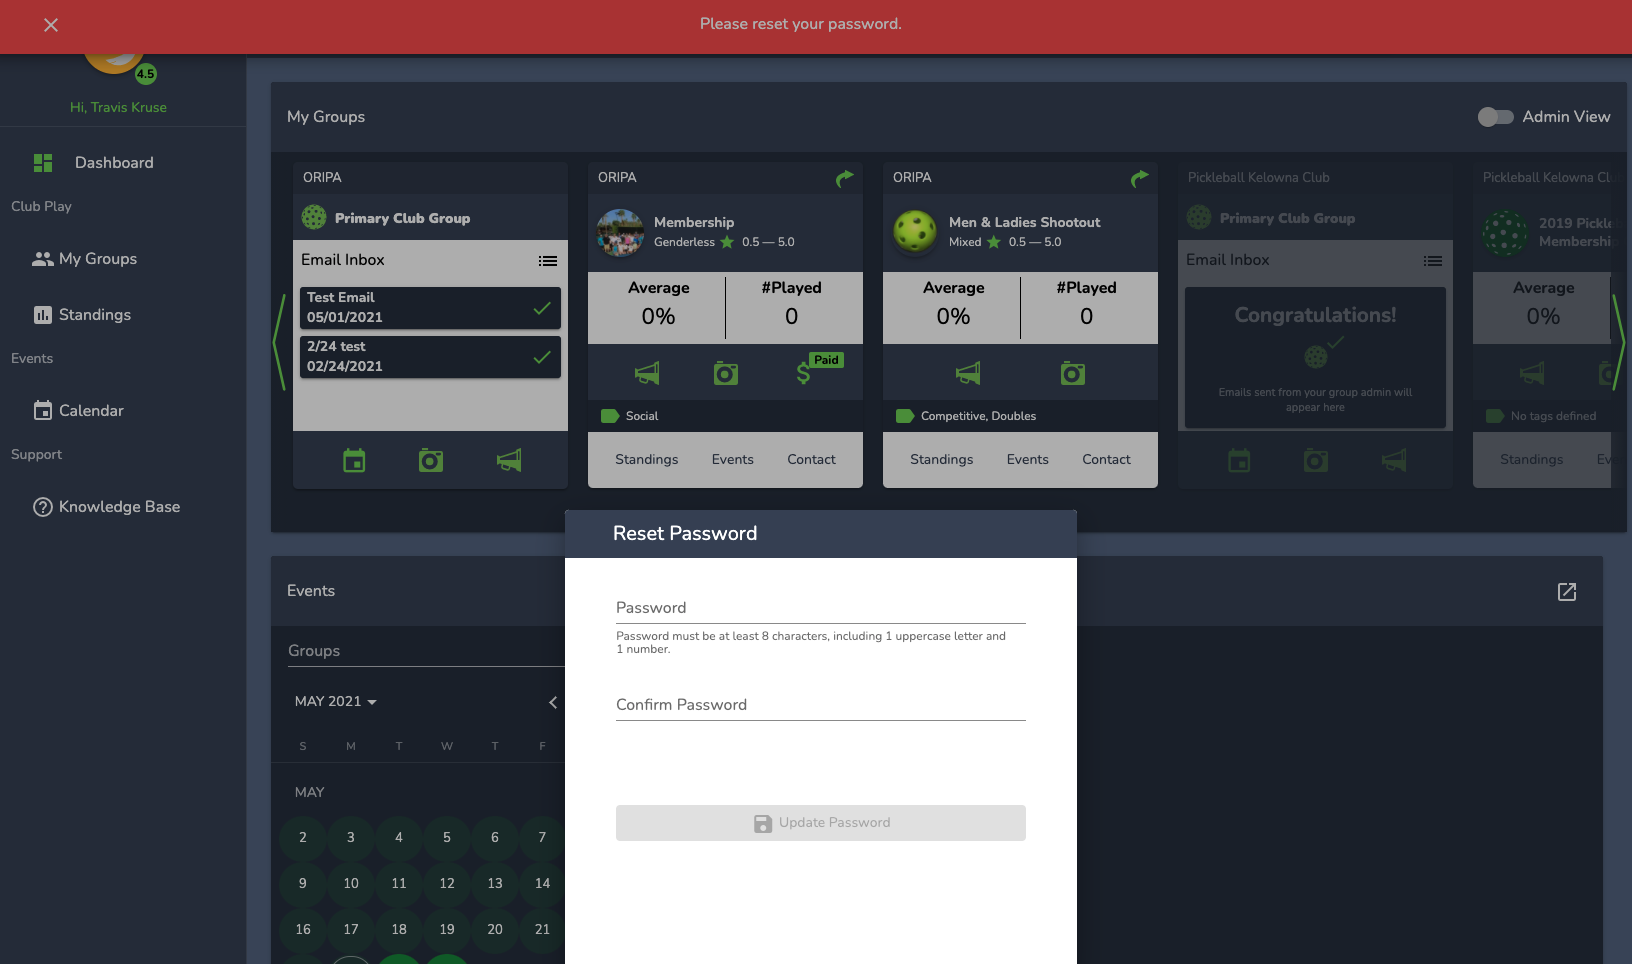Go to previous month with calendar chevron
The image size is (1632, 964).
click(x=553, y=703)
